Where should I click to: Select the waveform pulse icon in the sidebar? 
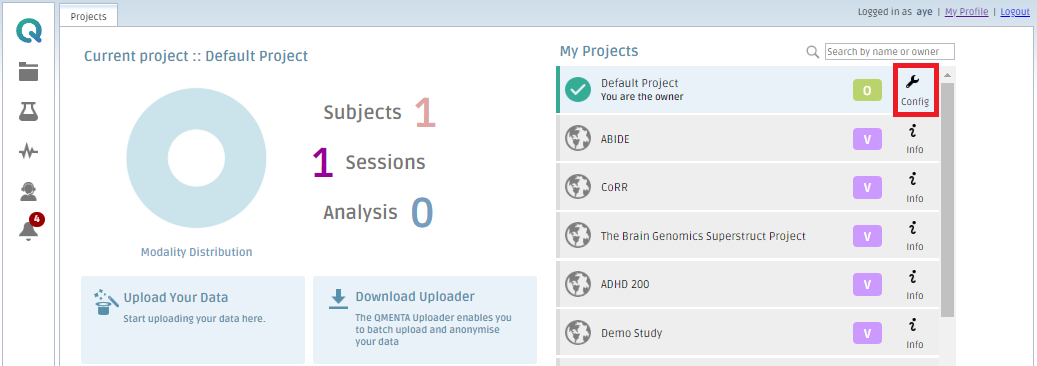(x=28, y=152)
